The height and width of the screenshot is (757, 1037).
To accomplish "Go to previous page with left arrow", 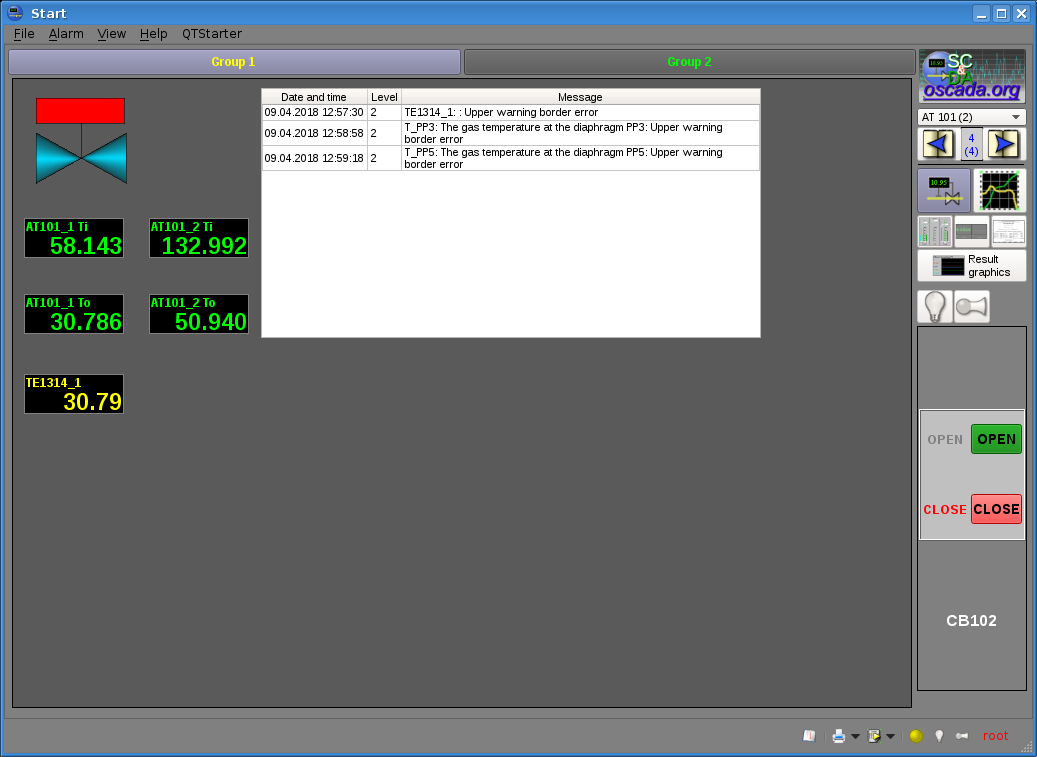I will (x=938, y=144).
